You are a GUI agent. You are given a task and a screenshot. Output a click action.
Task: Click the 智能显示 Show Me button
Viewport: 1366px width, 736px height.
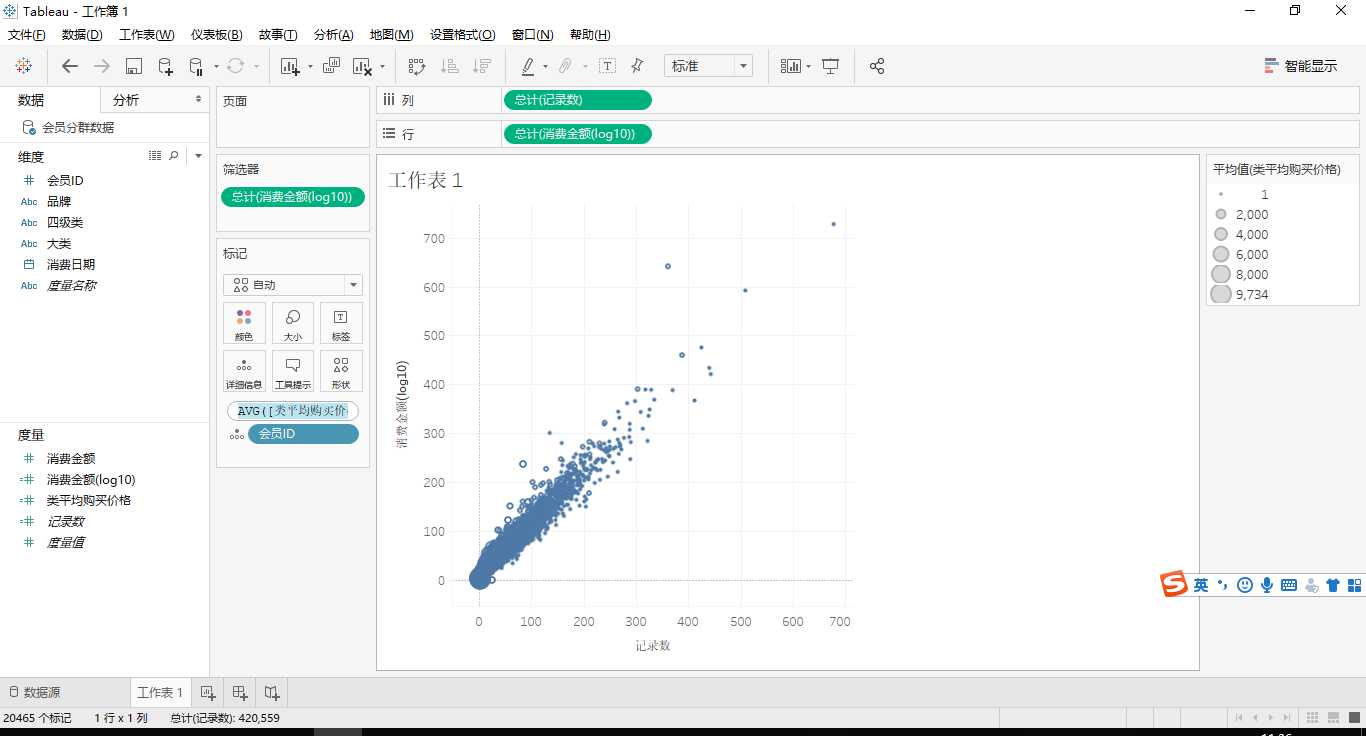coord(1301,66)
